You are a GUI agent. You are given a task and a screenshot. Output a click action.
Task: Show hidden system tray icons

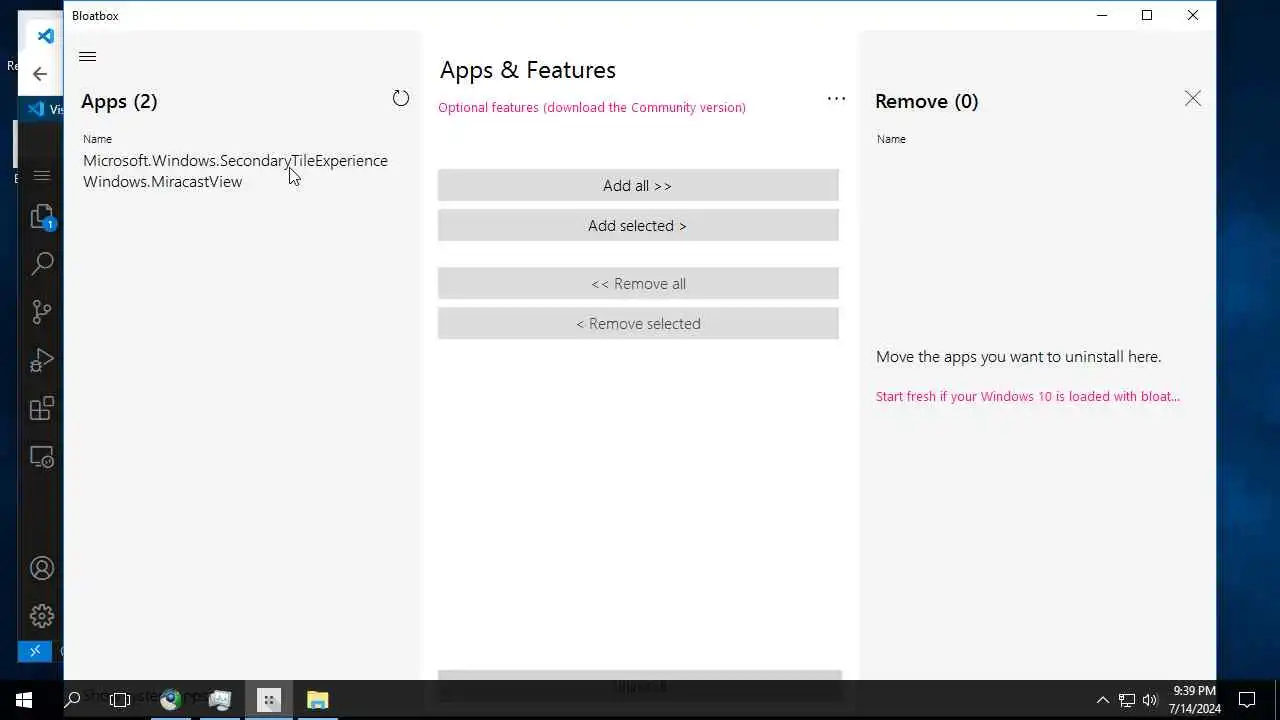click(1103, 700)
